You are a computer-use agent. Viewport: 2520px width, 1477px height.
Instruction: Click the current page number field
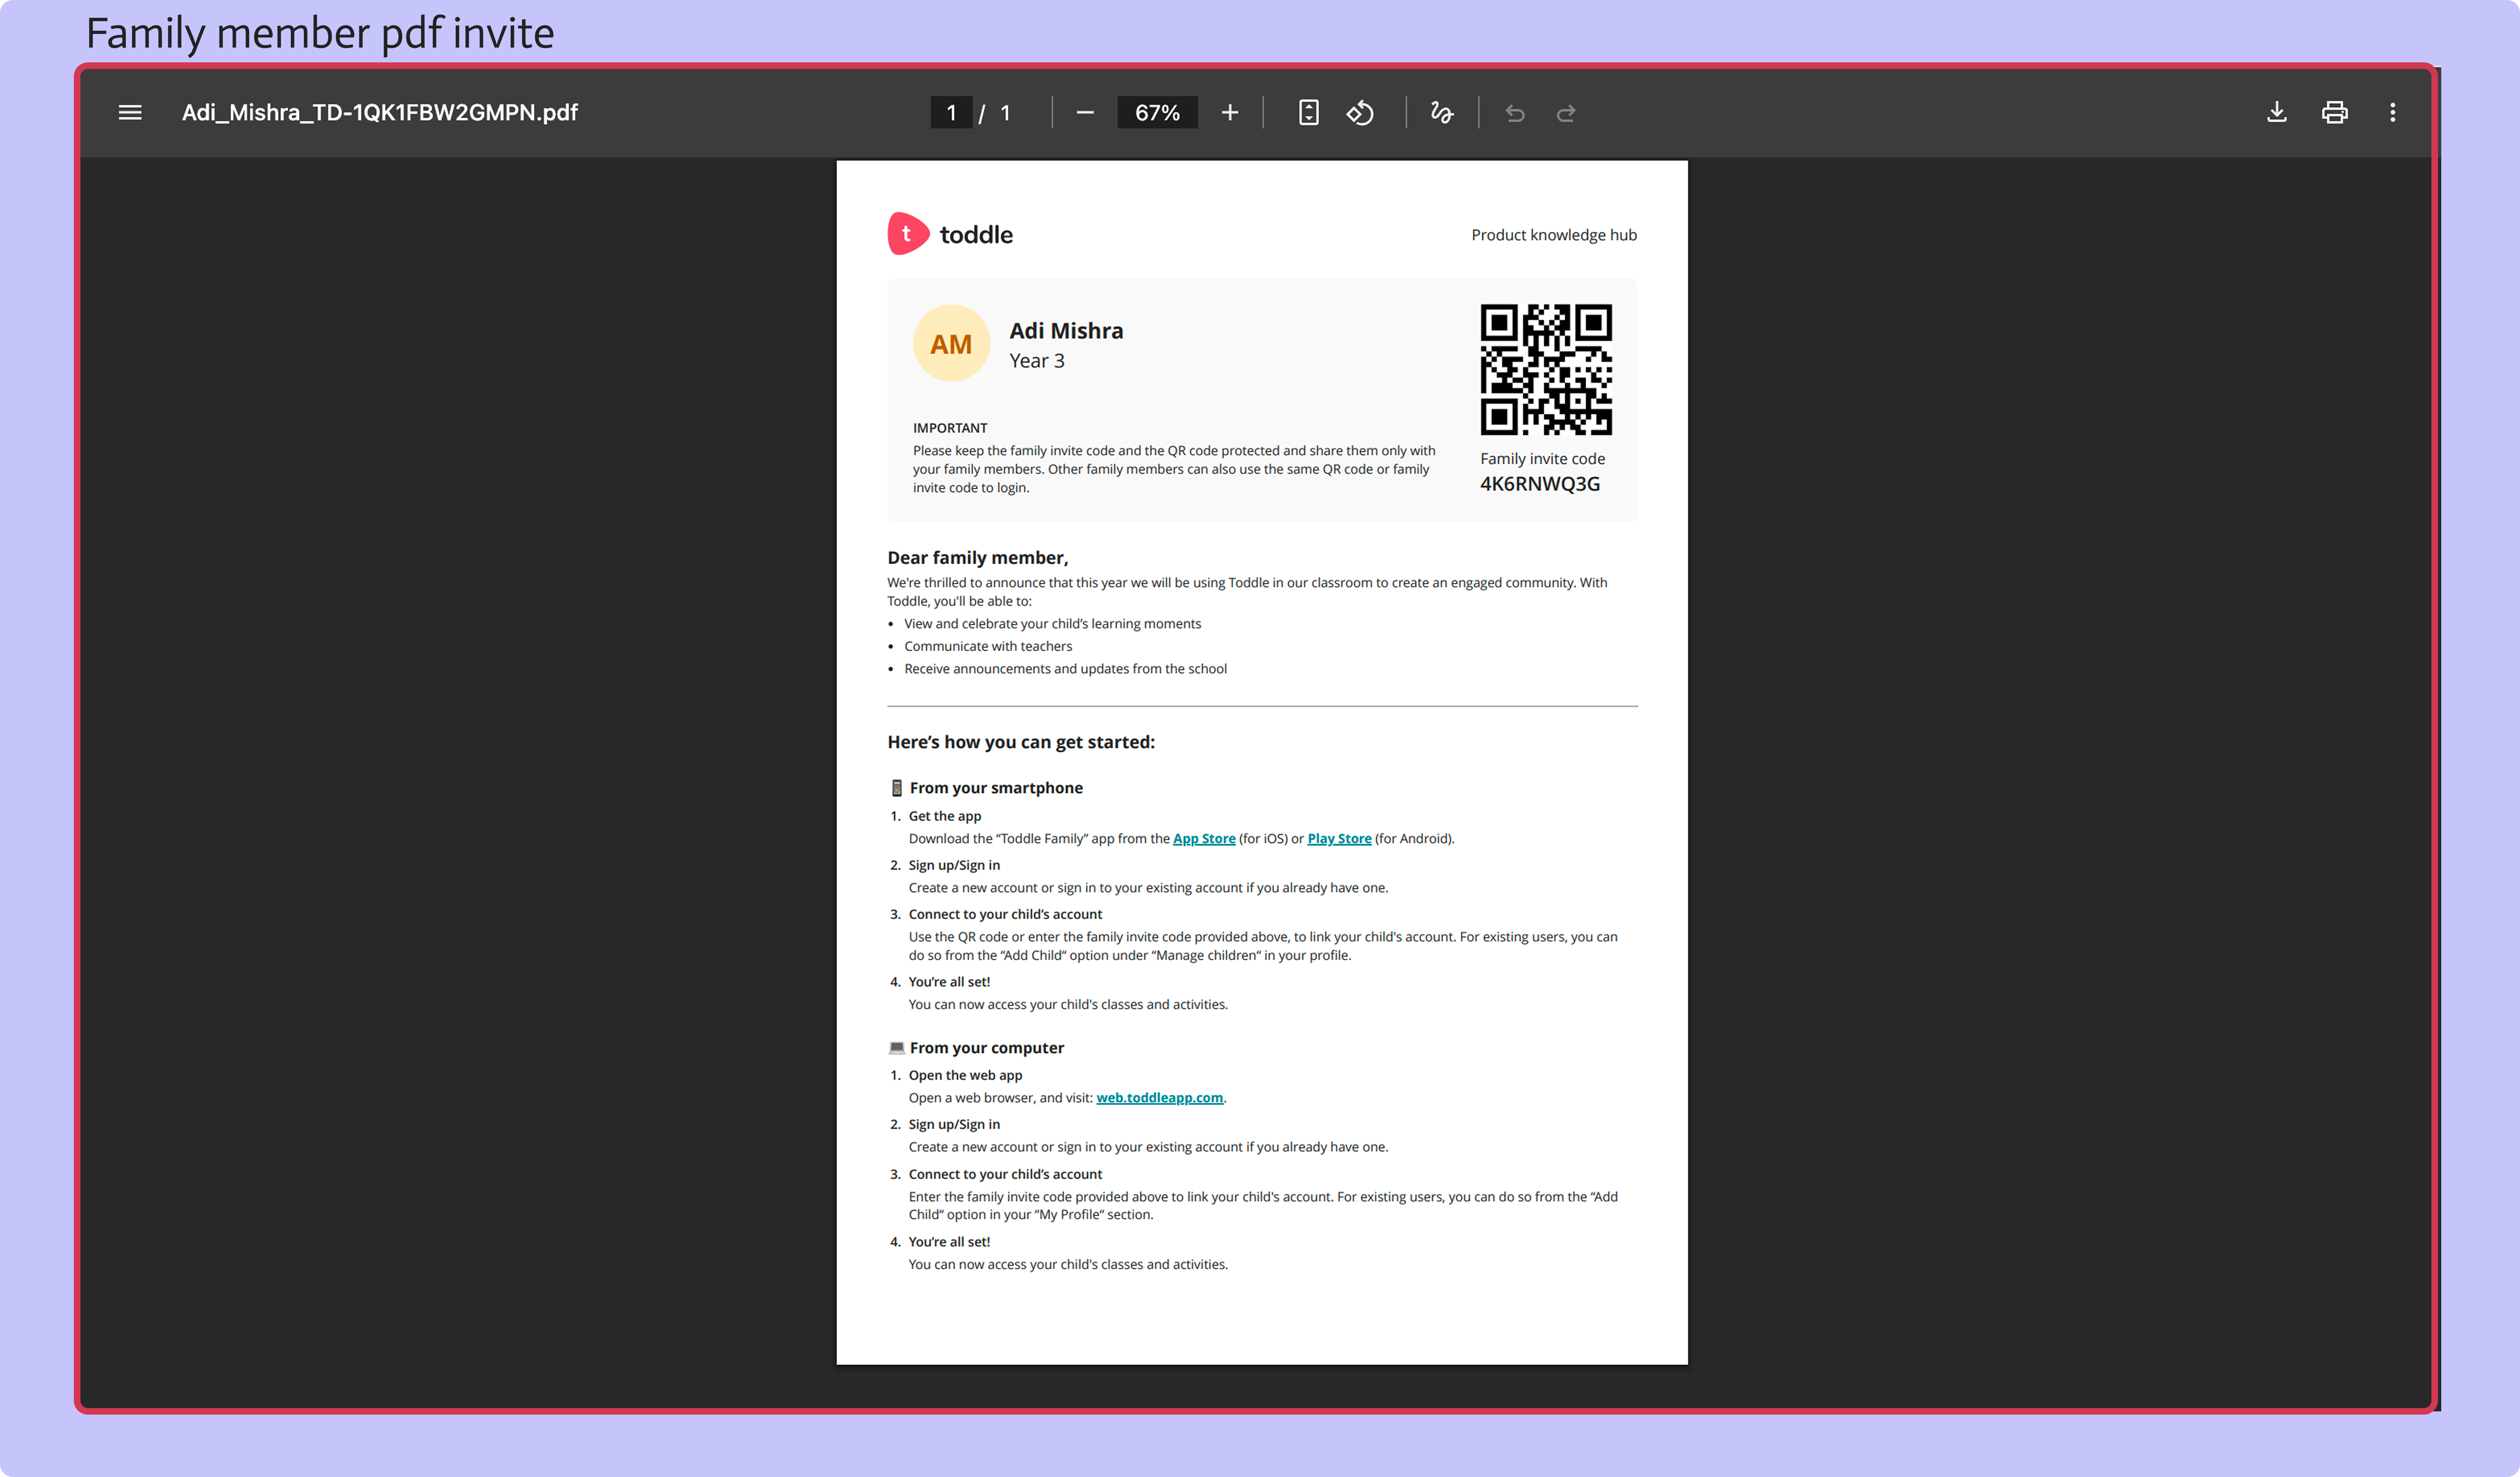pos(951,113)
